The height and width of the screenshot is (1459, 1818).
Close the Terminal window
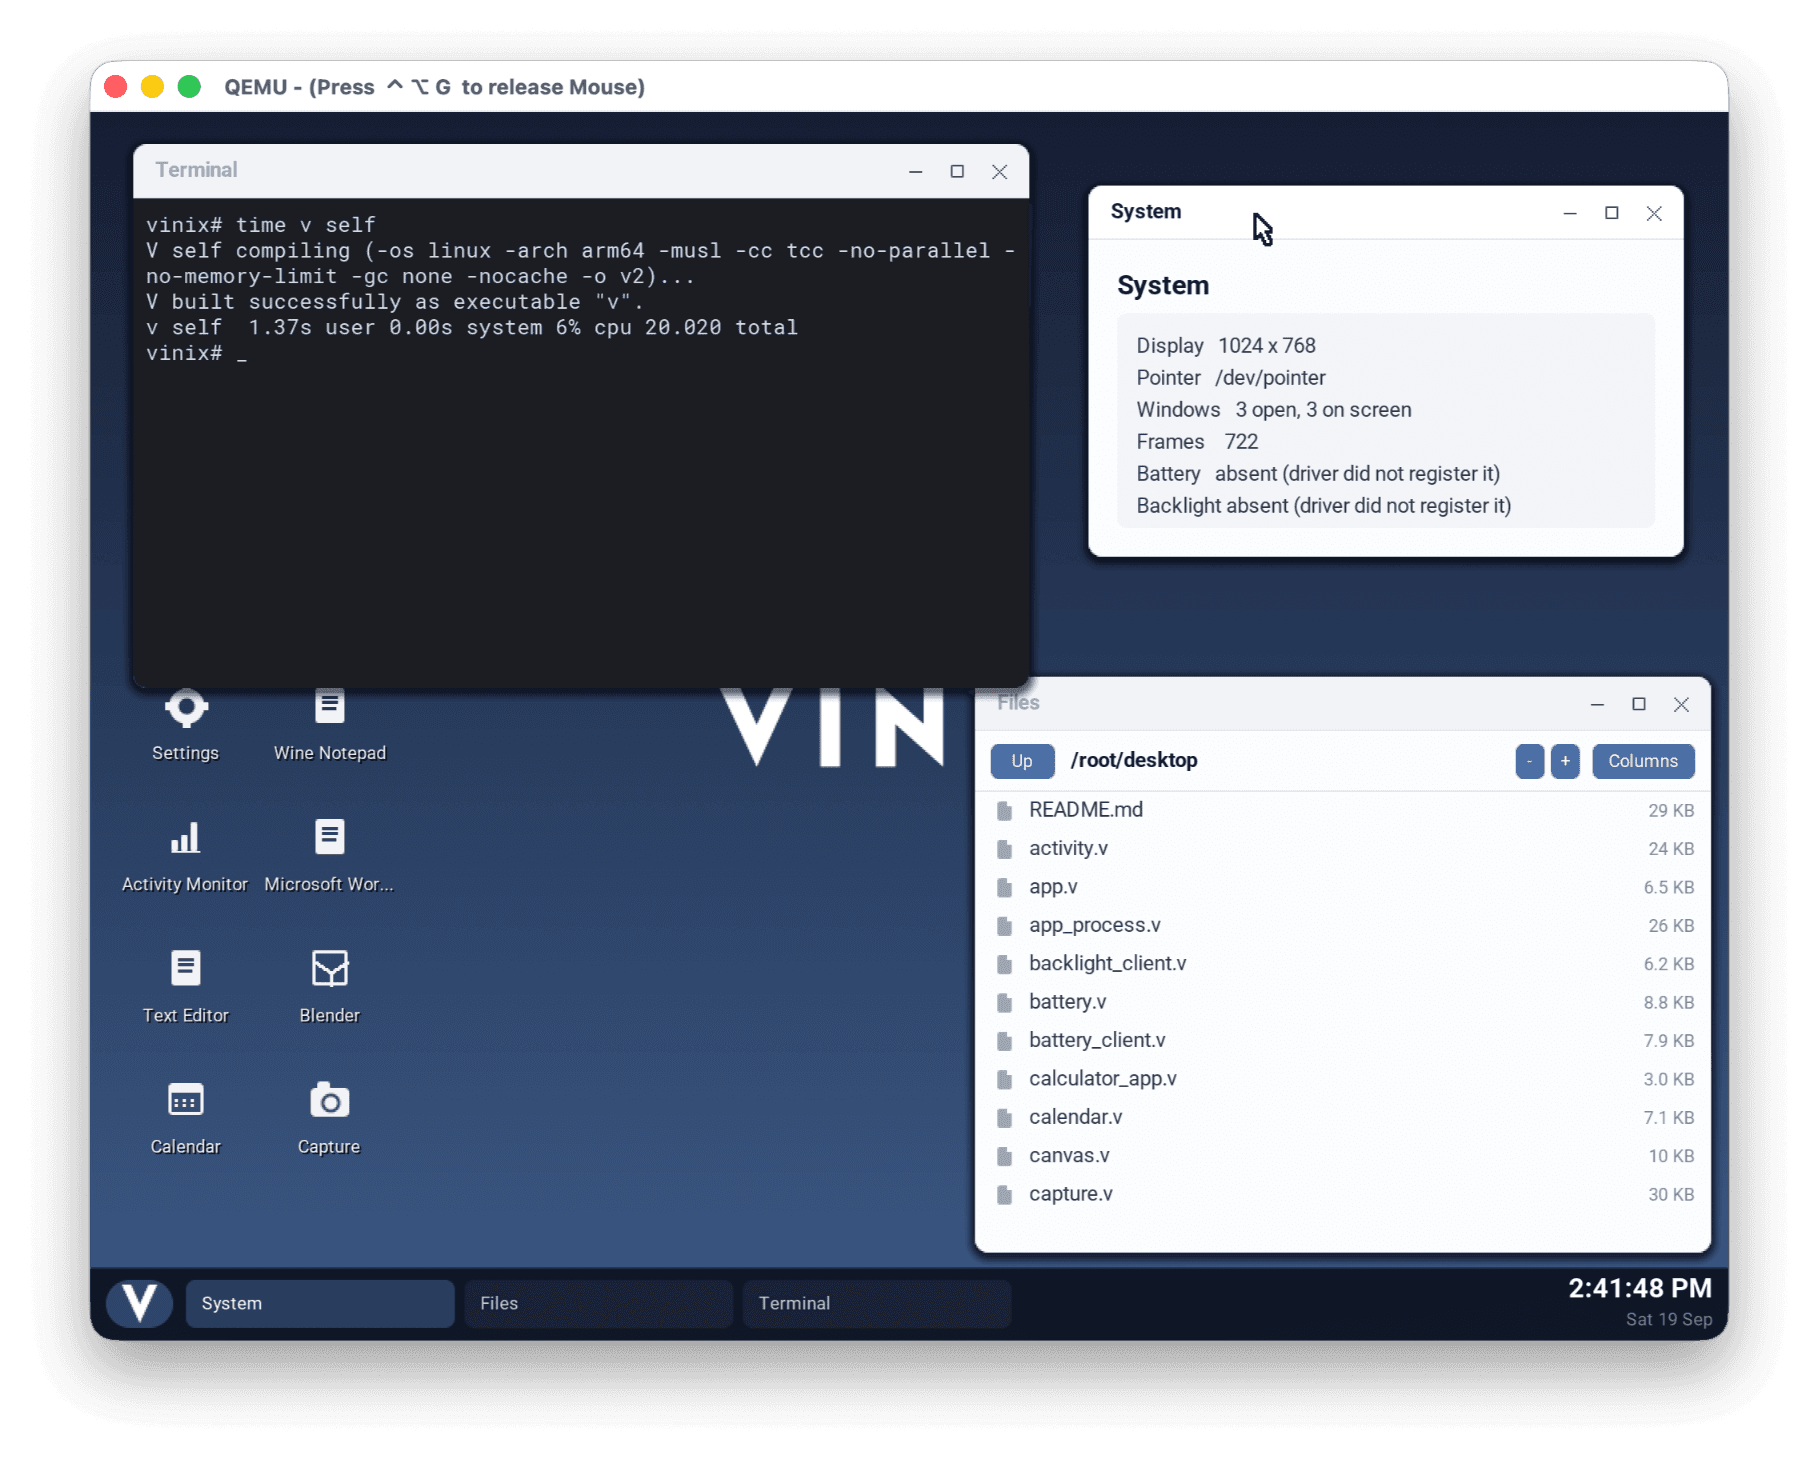pyautogui.click(x=999, y=172)
